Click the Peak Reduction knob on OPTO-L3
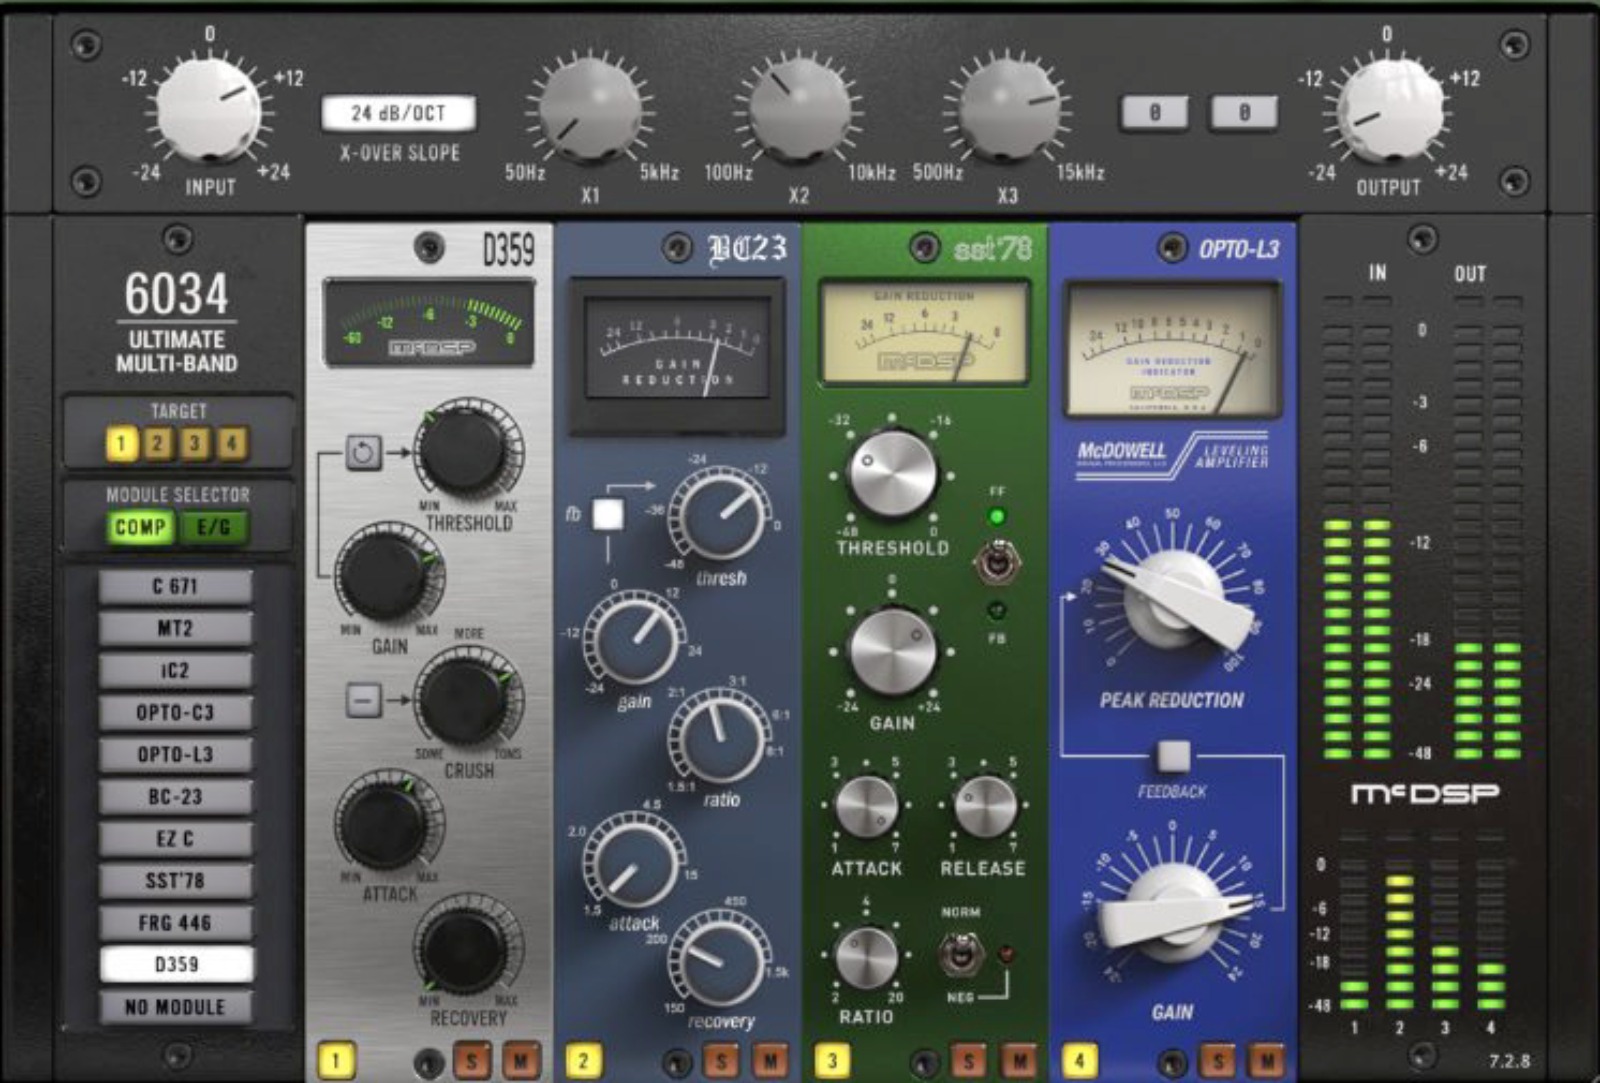 point(1172,597)
